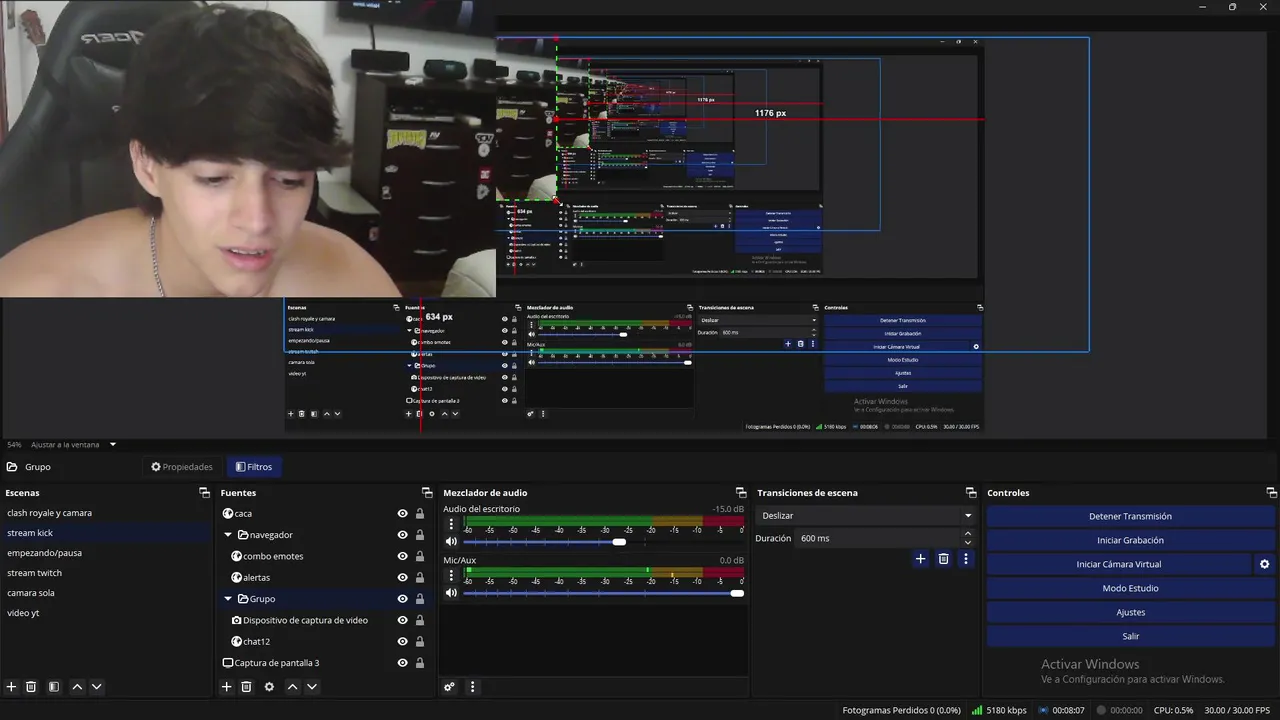Select the stream kick scene
Screen dimensions: 1280x720
(107, 533)
